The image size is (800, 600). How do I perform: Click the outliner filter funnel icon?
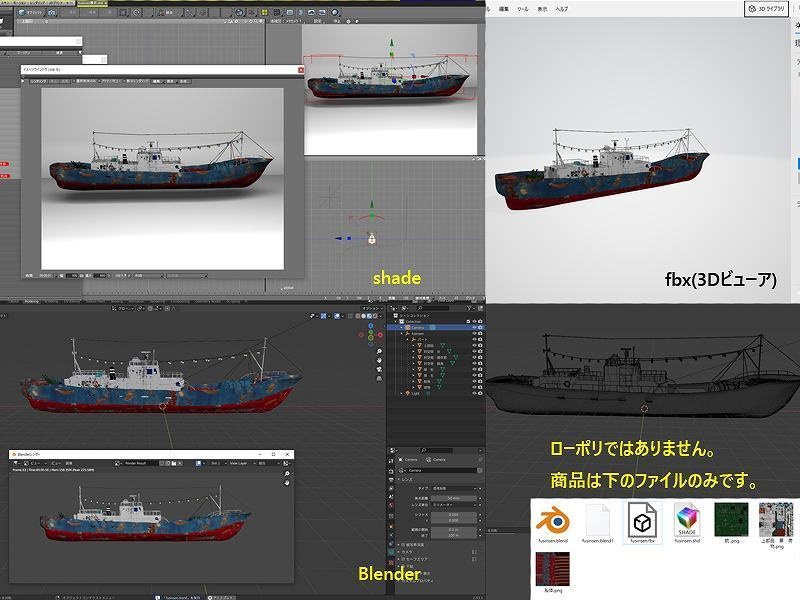pos(469,308)
